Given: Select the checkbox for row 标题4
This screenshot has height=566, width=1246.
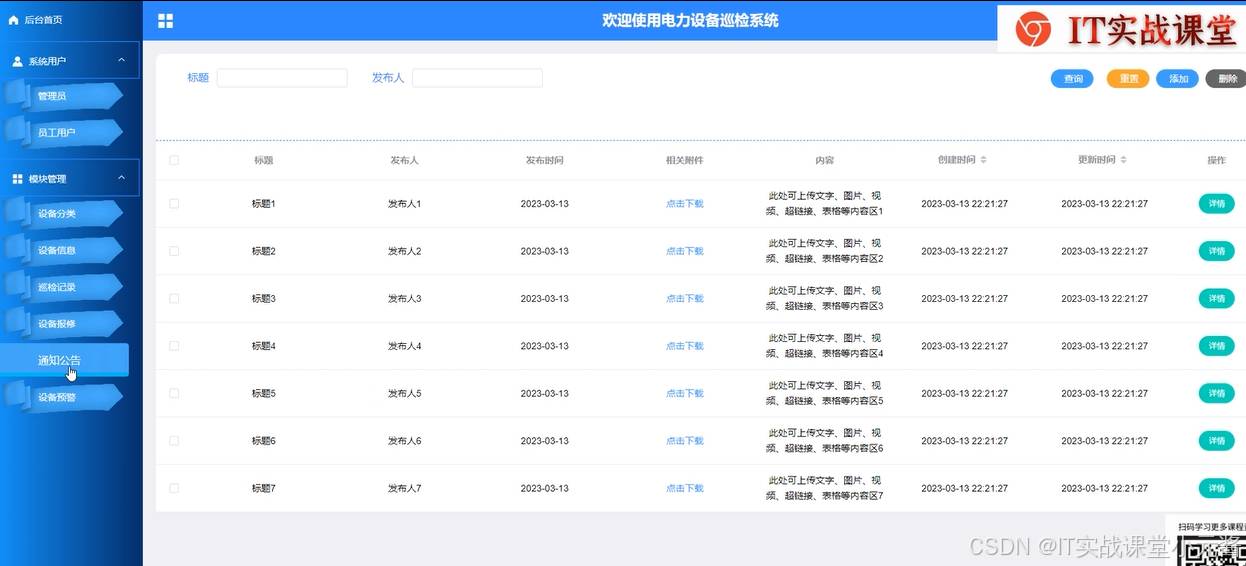Looking at the screenshot, I should pos(174,346).
